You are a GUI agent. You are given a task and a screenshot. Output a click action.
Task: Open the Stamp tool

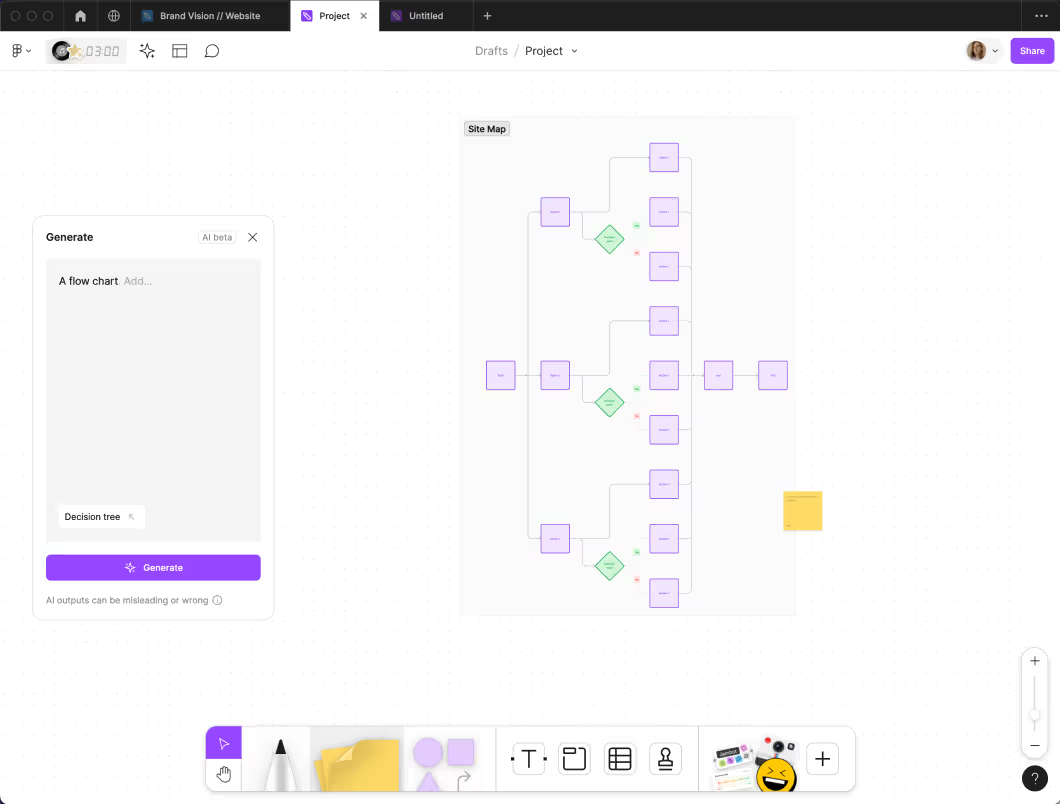click(x=665, y=759)
